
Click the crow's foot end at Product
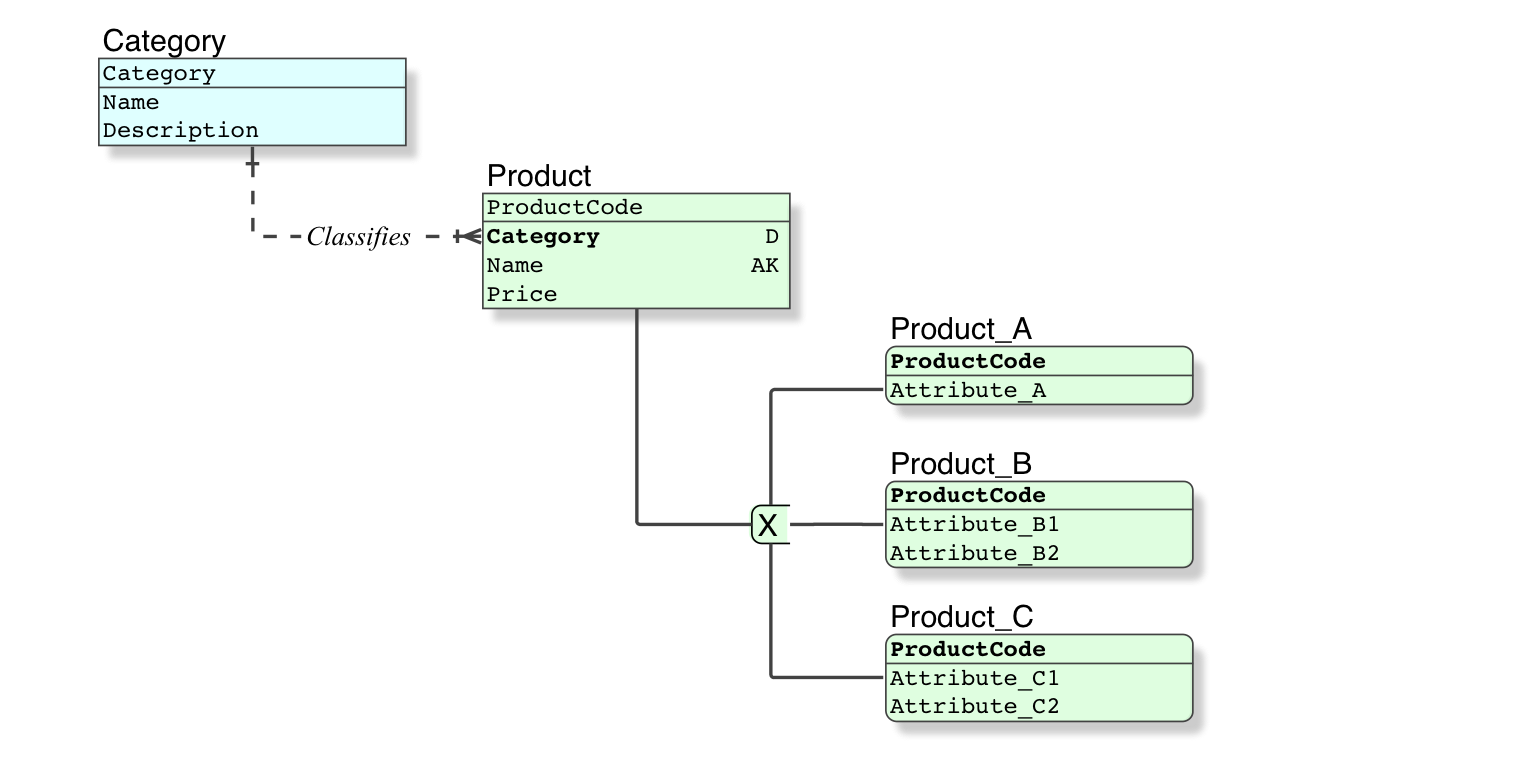[x=469, y=237]
